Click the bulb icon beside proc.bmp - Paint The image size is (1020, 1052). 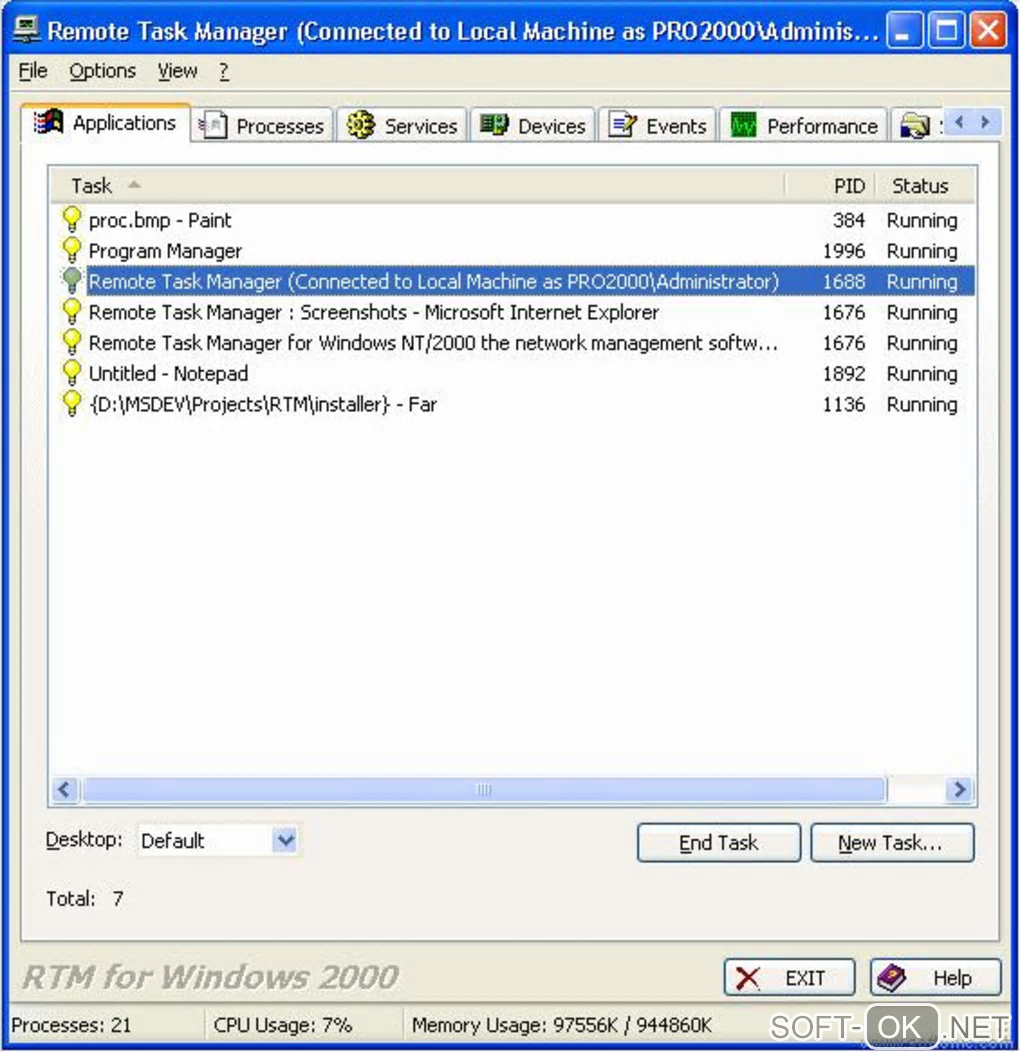coord(72,219)
